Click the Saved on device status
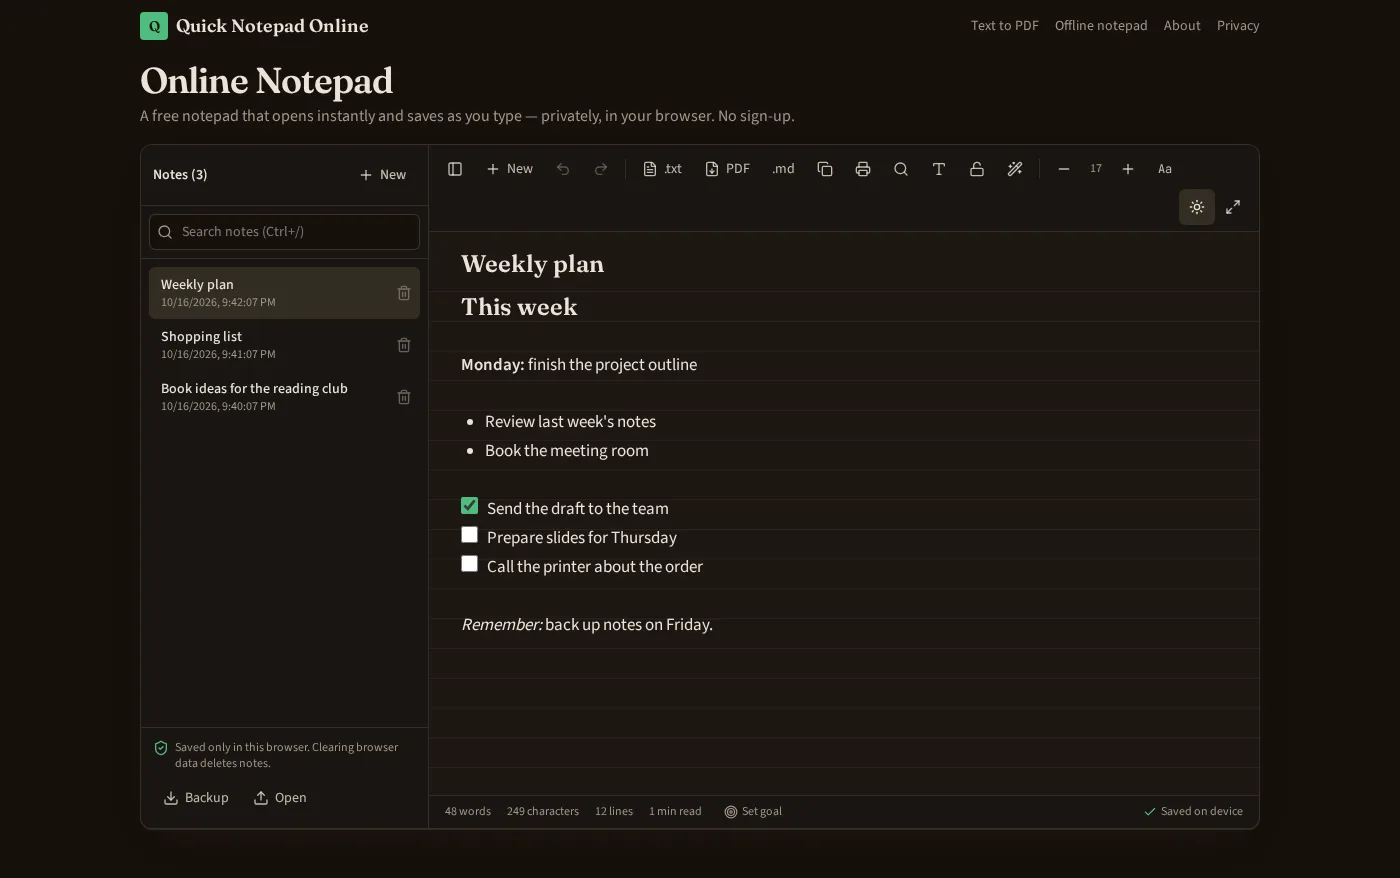This screenshot has height=878, width=1400. (x=1193, y=812)
